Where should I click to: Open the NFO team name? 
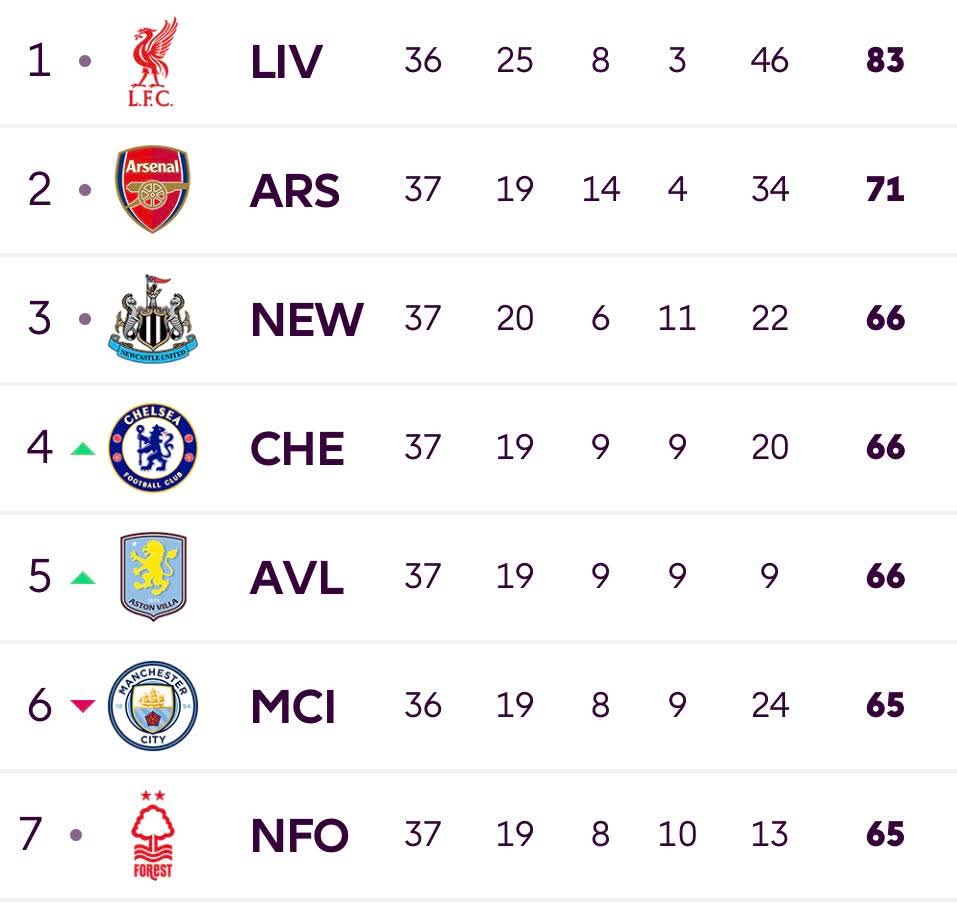[299, 836]
